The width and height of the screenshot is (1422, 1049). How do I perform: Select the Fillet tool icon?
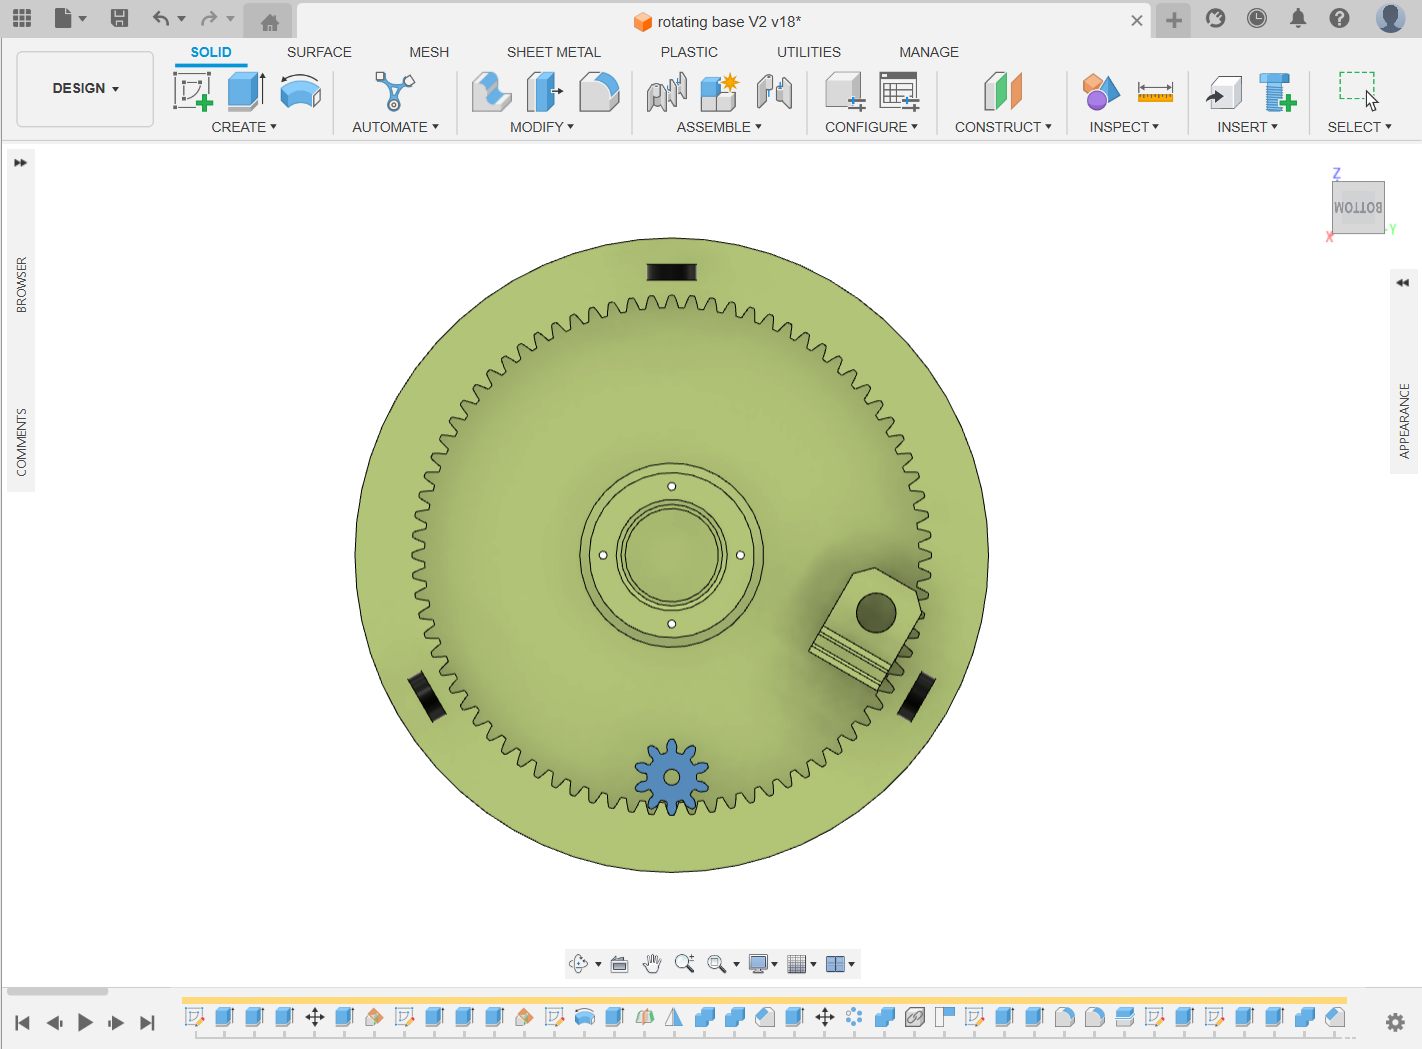click(x=598, y=92)
